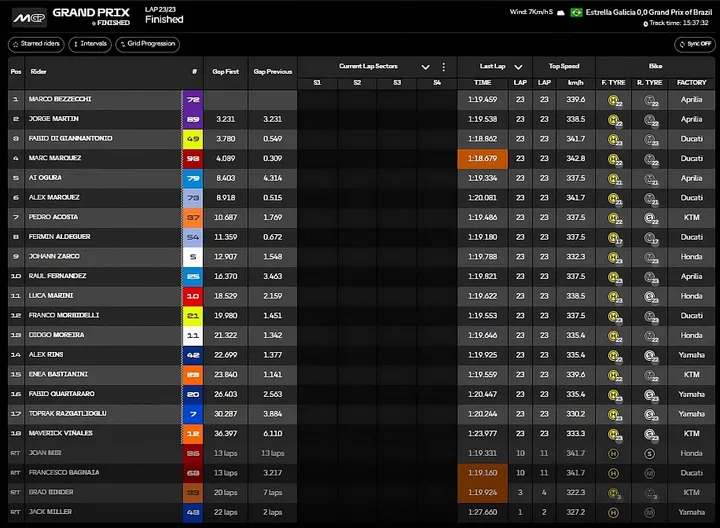Image resolution: width=720 pixels, height=528 pixels.
Task: Expand the Last Lap dropdown chevron
Action: click(x=518, y=67)
